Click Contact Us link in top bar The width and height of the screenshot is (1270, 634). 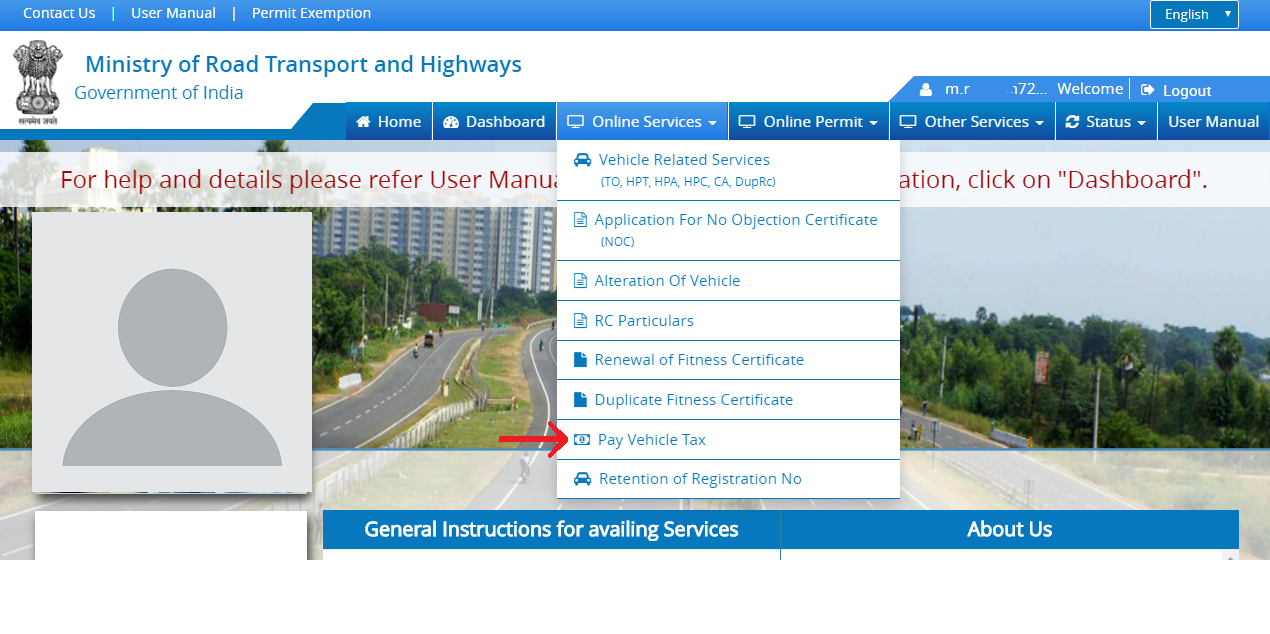click(x=59, y=13)
